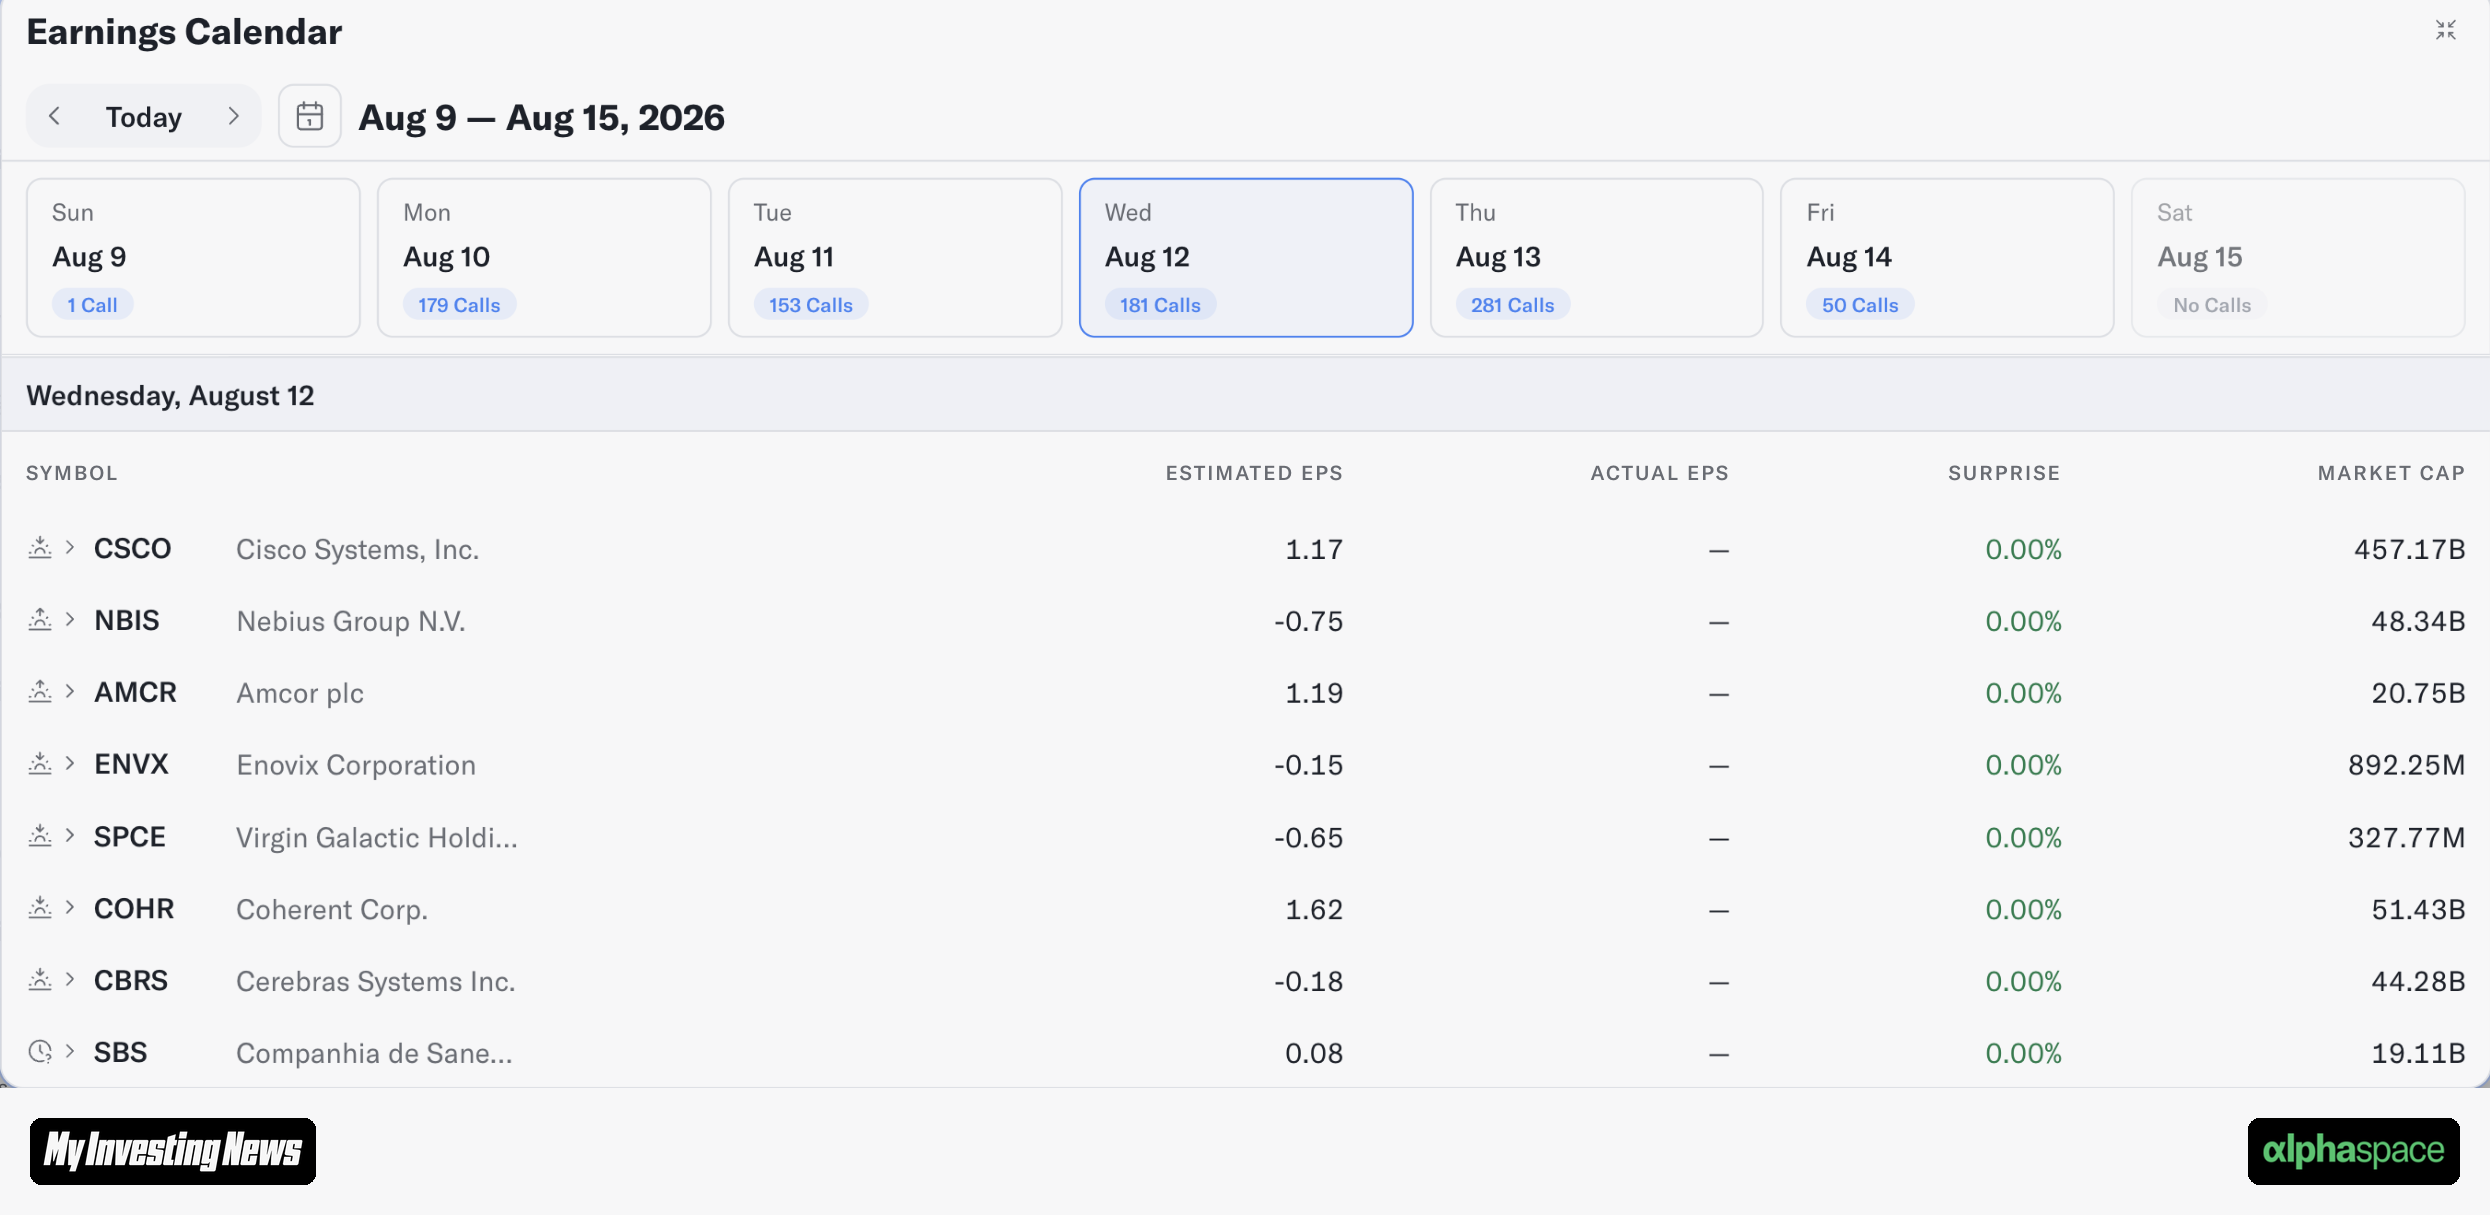2490x1215 pixels.
Task: Expand the CSCO row chevron
Action: point(70,547)
